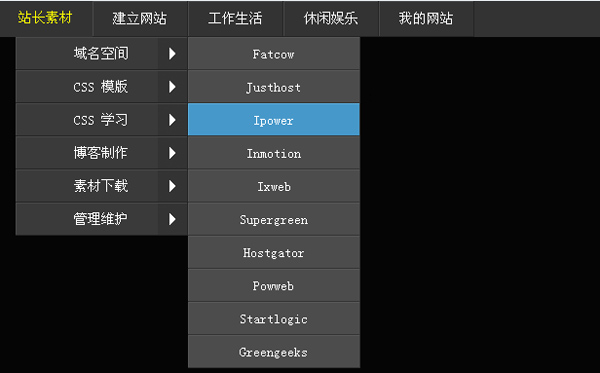
Task: Expand the CSS 模版 submenu arrow
Action: tap(173, 87)
